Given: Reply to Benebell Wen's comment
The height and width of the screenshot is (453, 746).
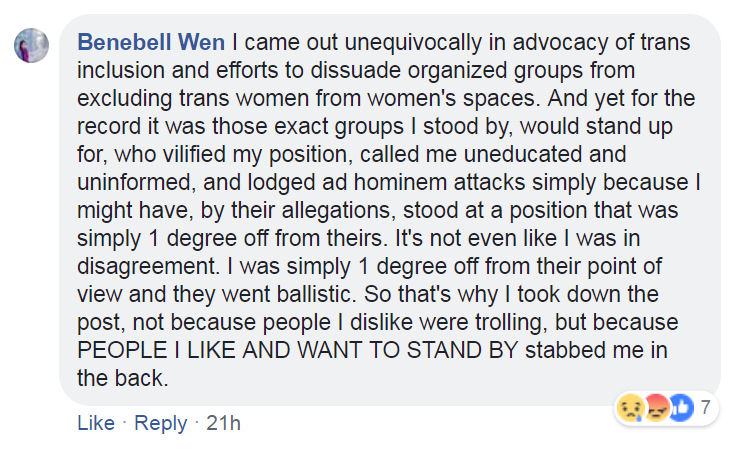Looking at the screenshot, I should [x=160, y=423].
